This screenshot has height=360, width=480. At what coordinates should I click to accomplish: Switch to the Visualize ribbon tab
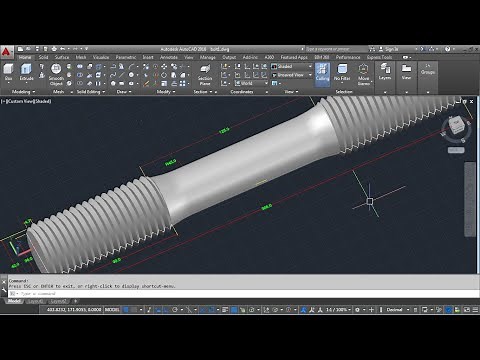pyautogui.click(x=101, y=57)
